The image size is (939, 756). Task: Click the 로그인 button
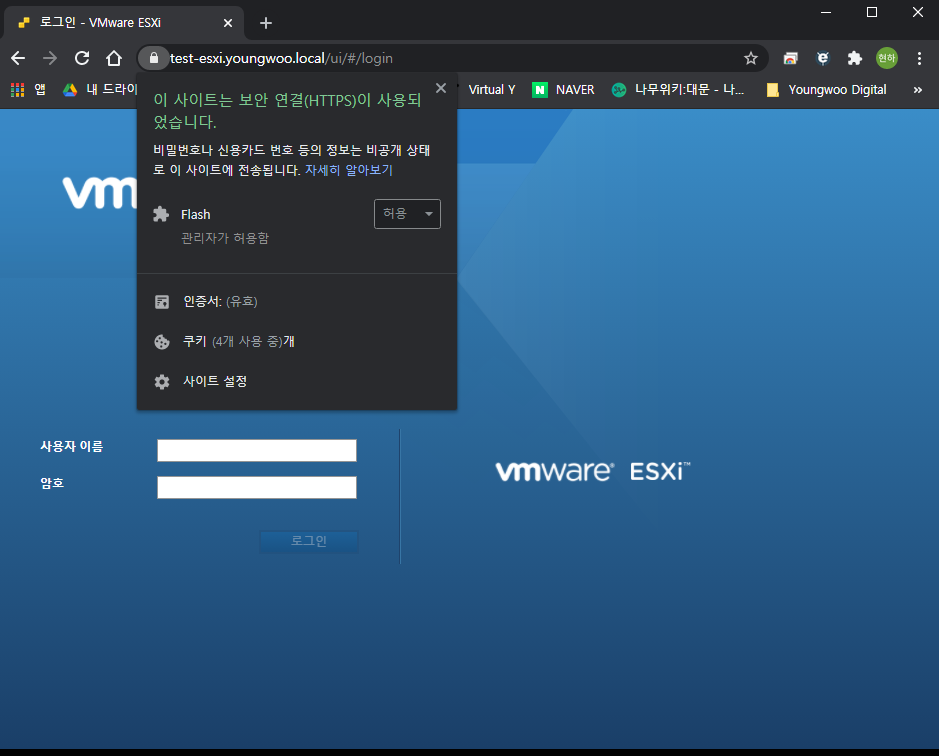(x=309, y=541)
